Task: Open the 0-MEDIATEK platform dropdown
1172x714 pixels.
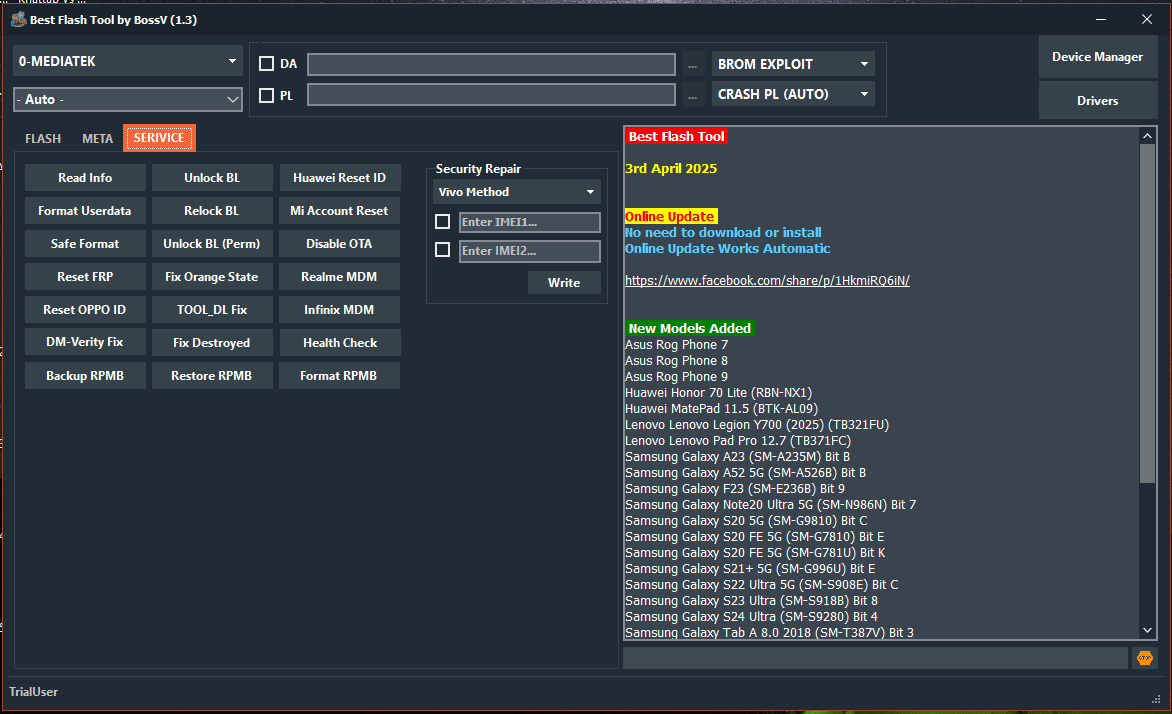Action: point(128,61)
